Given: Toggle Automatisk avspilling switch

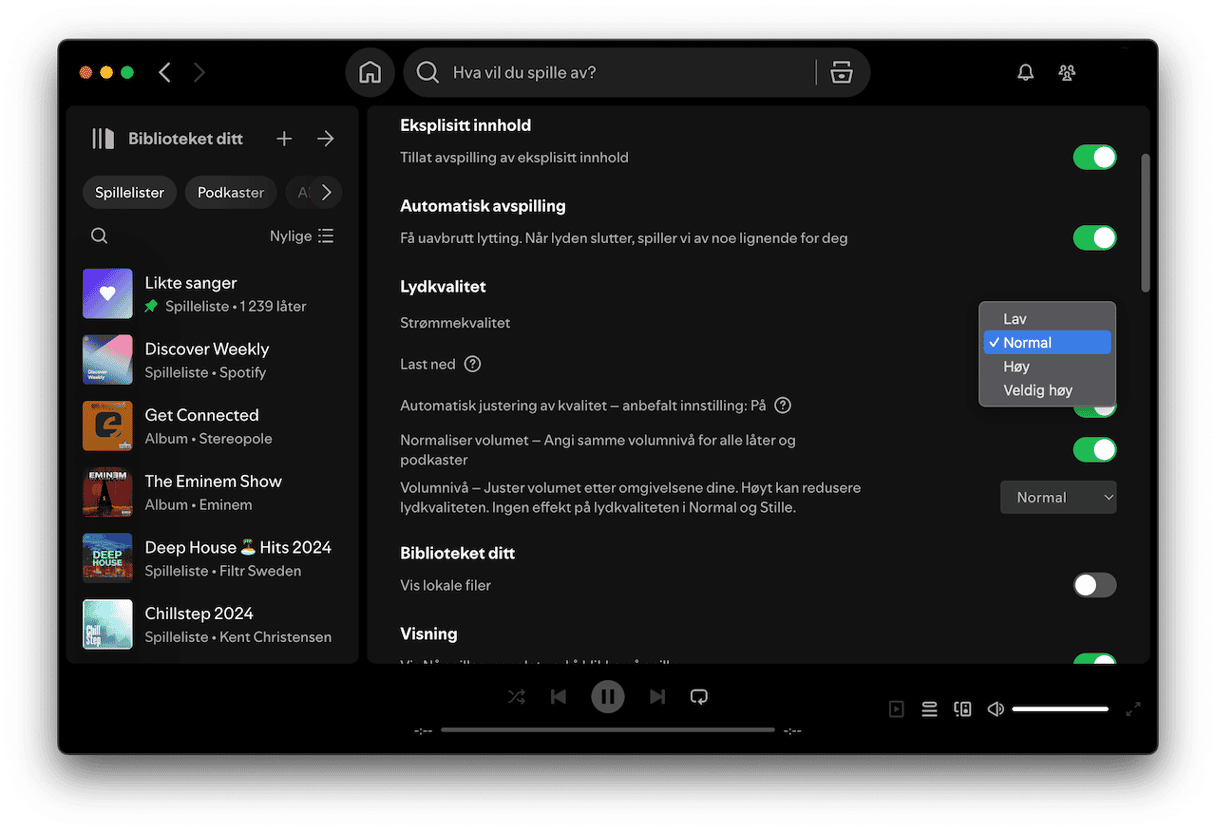Looking at the screenshot, I should click(x=1094, y=238).
